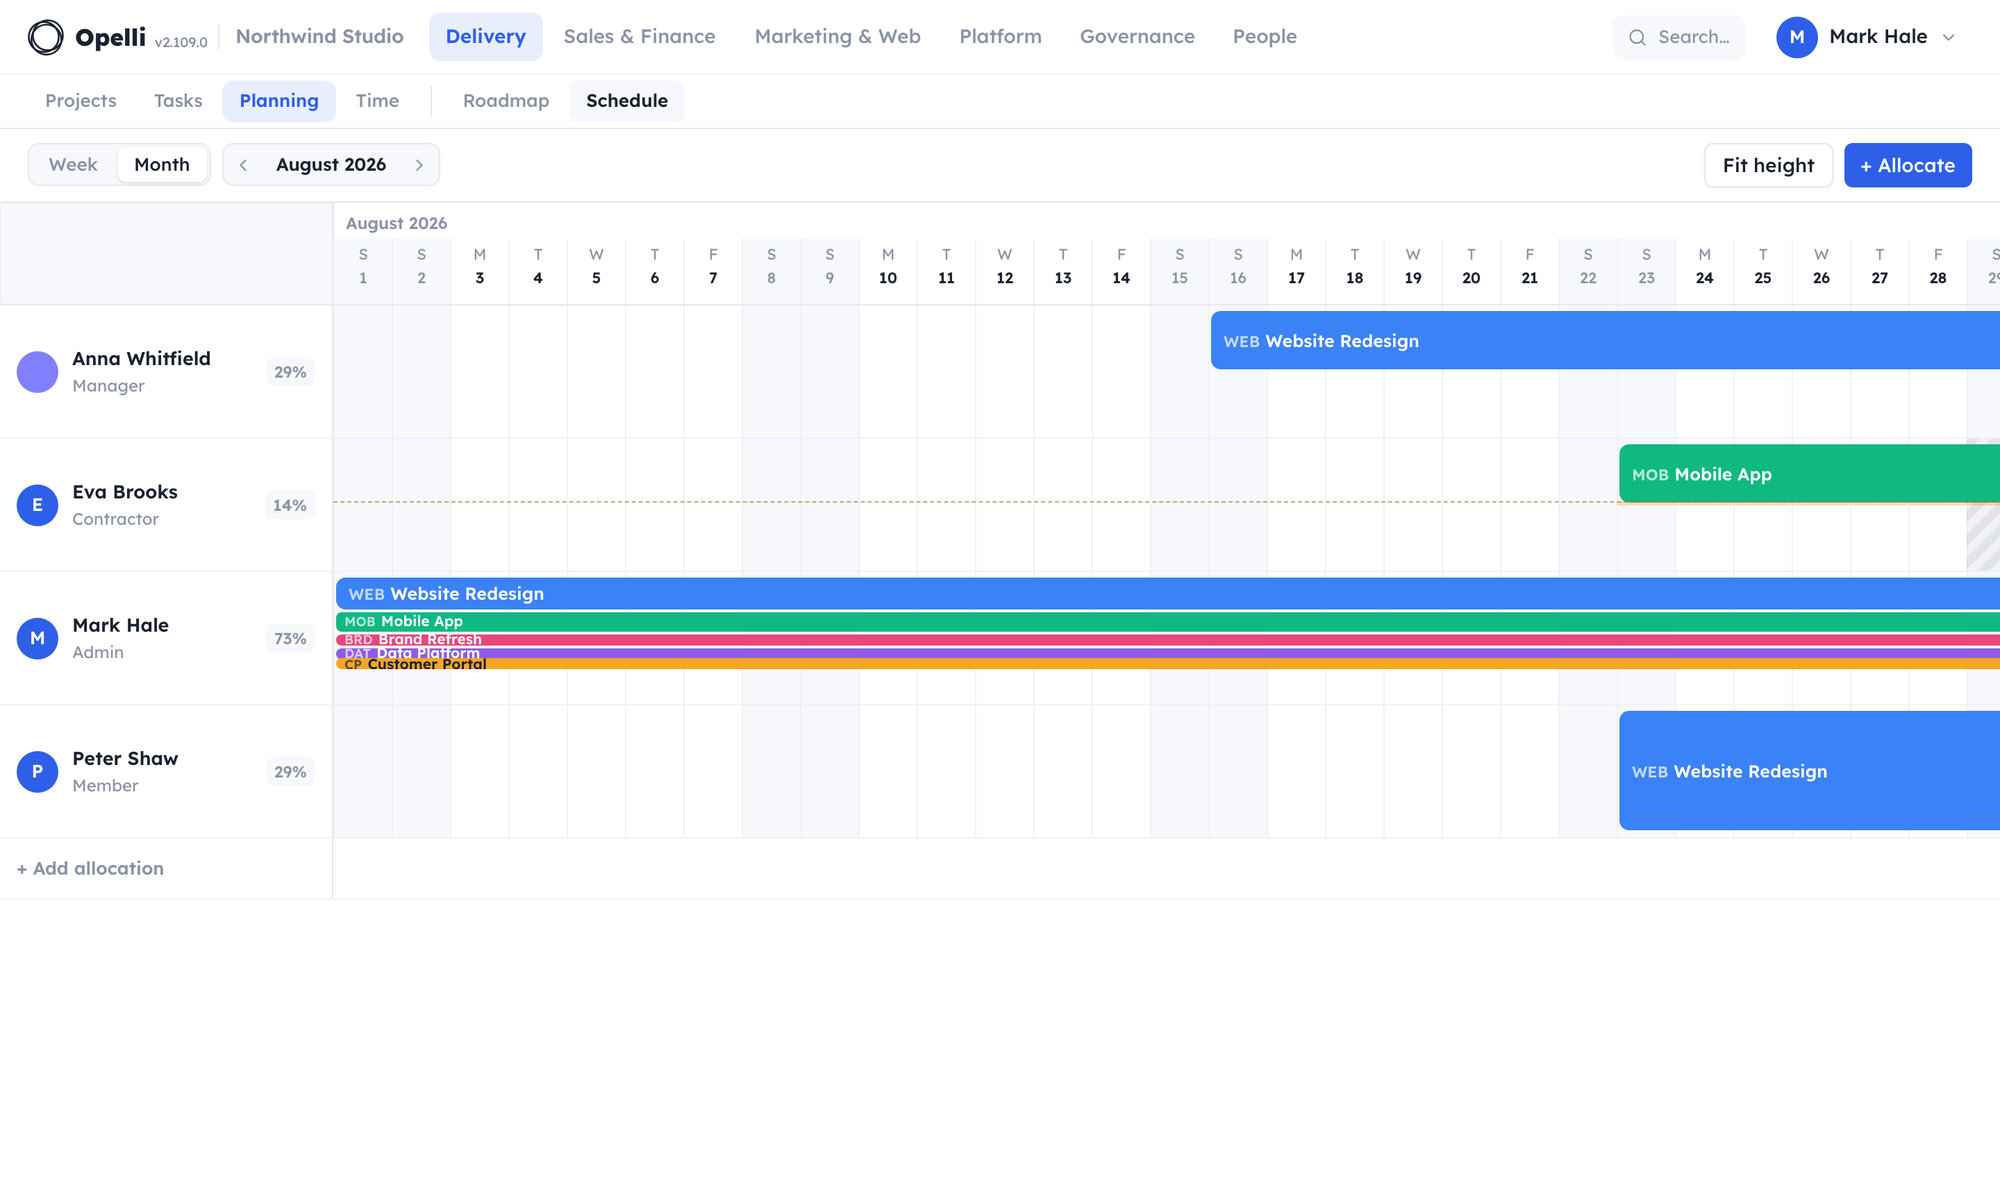Select Anna Whitfield's Website Redesign bar
2000x1194 pixels.
tap(1605, 340)
